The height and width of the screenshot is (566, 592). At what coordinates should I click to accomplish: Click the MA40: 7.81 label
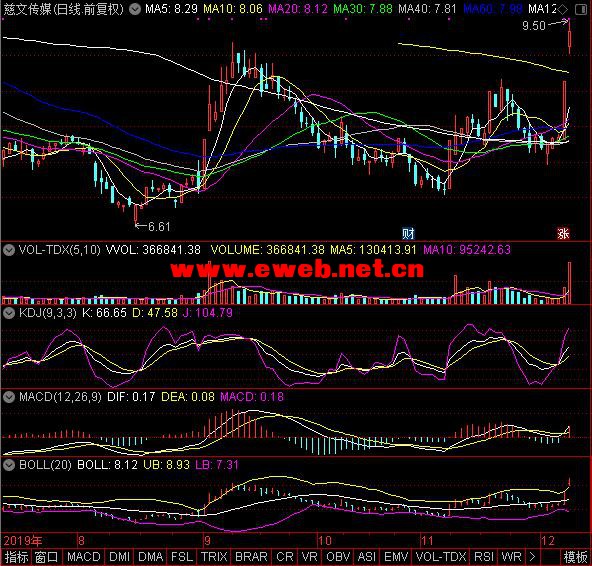click(x=427, y=9)
